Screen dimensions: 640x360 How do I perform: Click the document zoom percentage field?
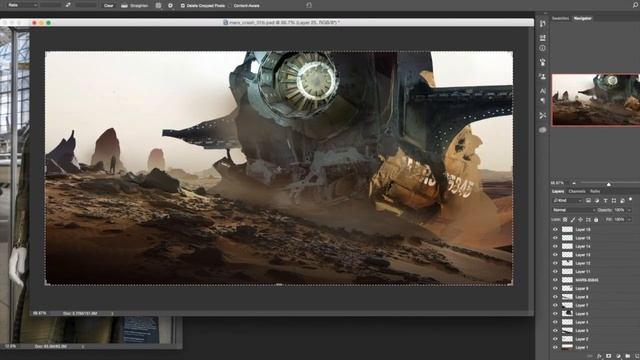click(40, 313)
